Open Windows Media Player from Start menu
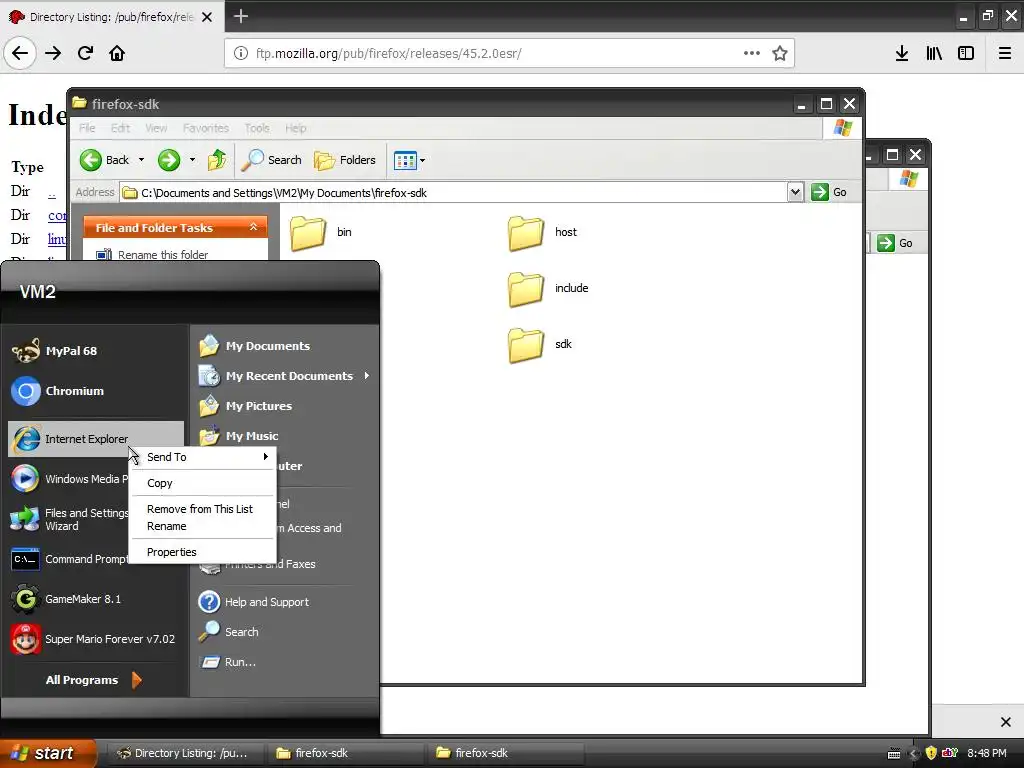 pos(69,479)
